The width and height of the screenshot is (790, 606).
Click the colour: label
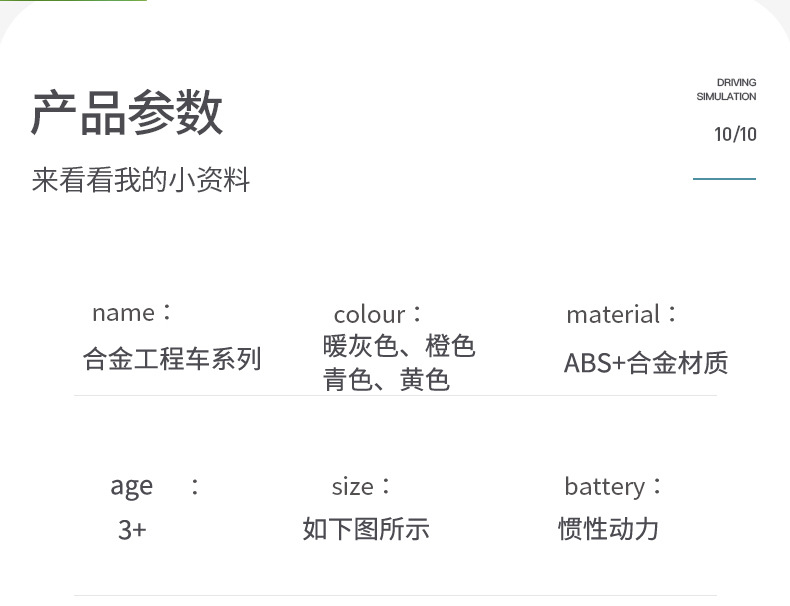378,314
